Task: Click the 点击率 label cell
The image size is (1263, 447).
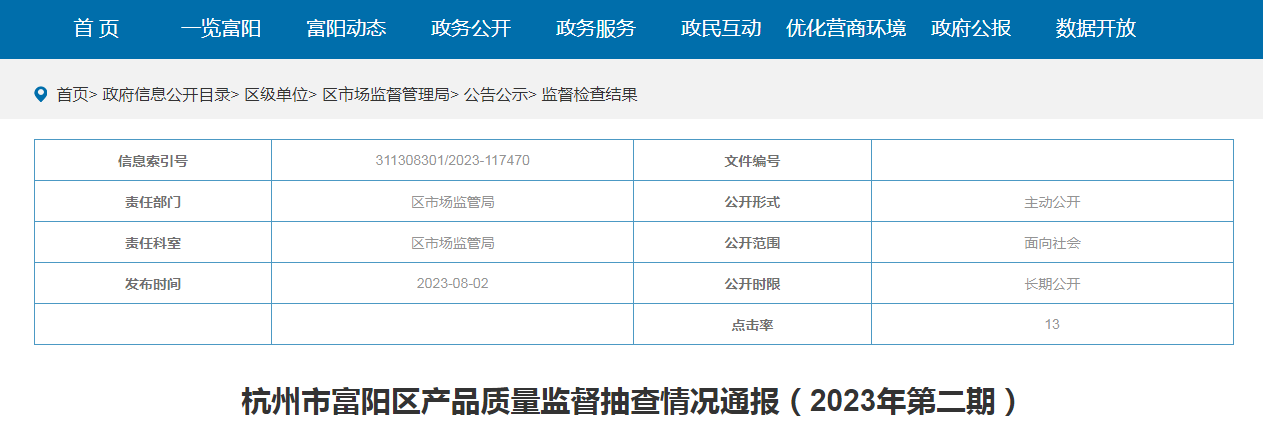Action: (x=752, y=324)
